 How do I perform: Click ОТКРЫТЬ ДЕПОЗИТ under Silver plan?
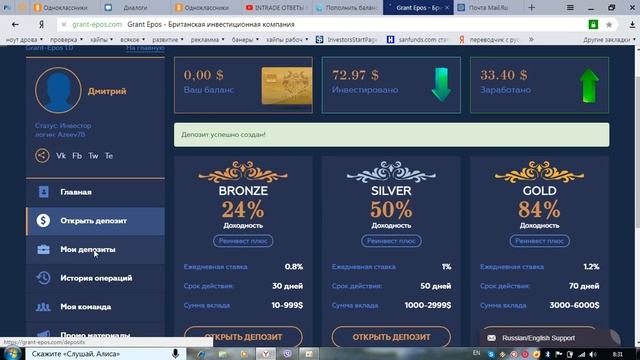pyautogui.click(x=391, y=337)
